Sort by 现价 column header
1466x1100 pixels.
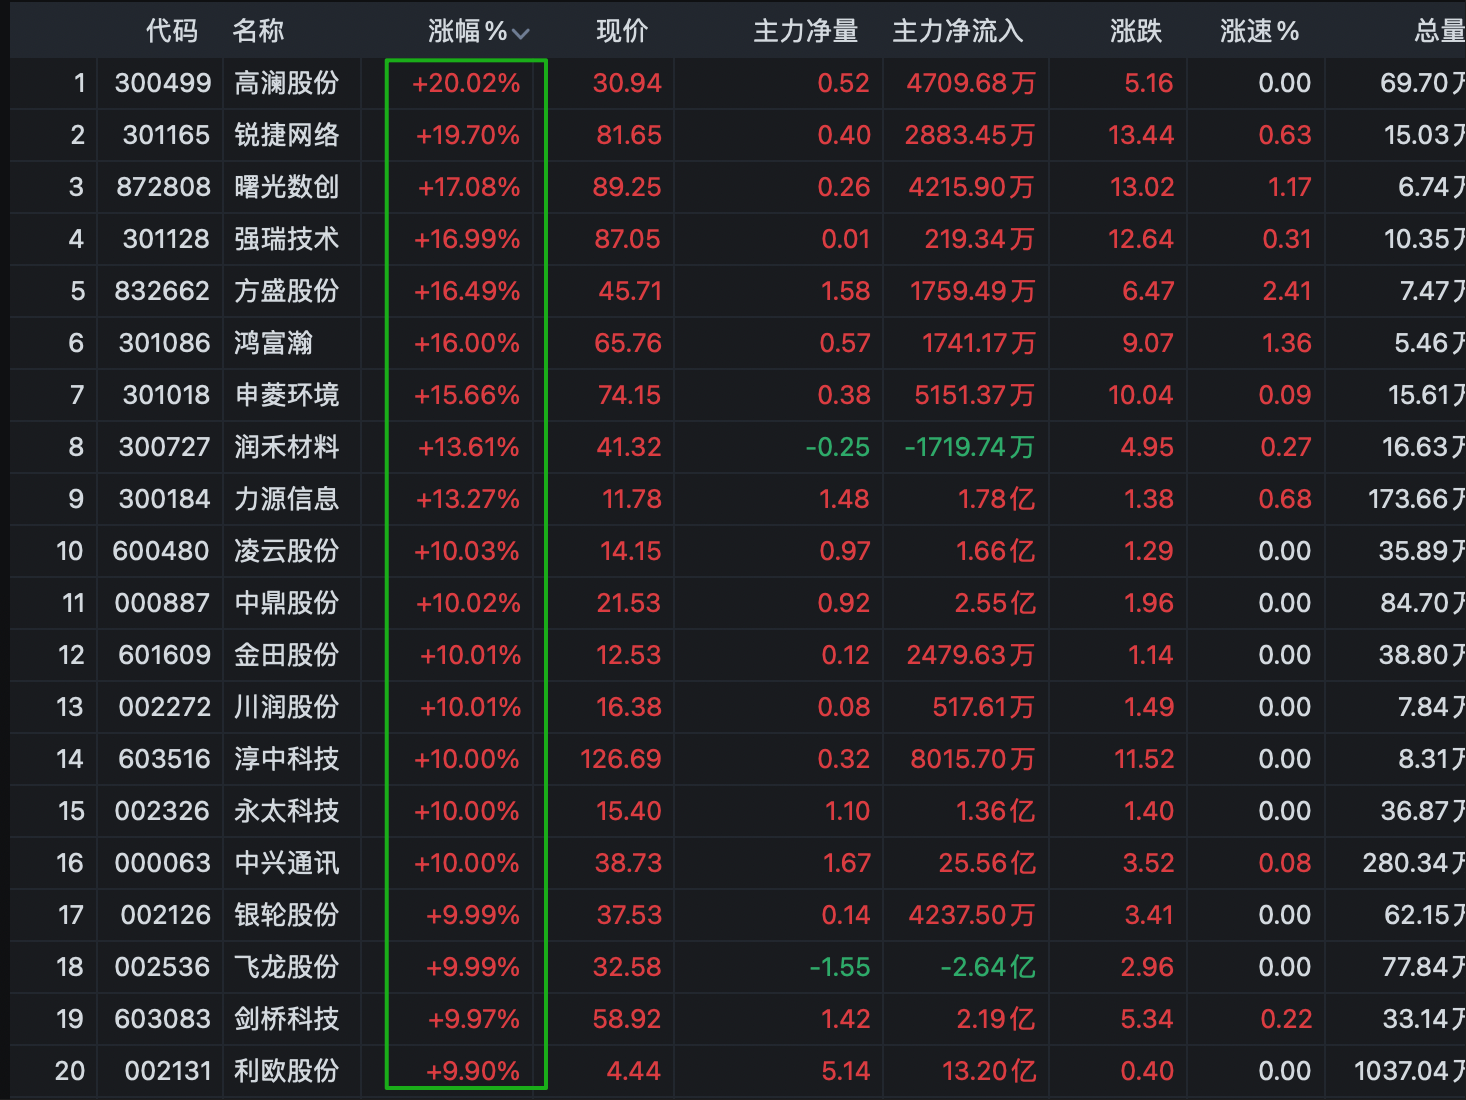click(622, 31)
